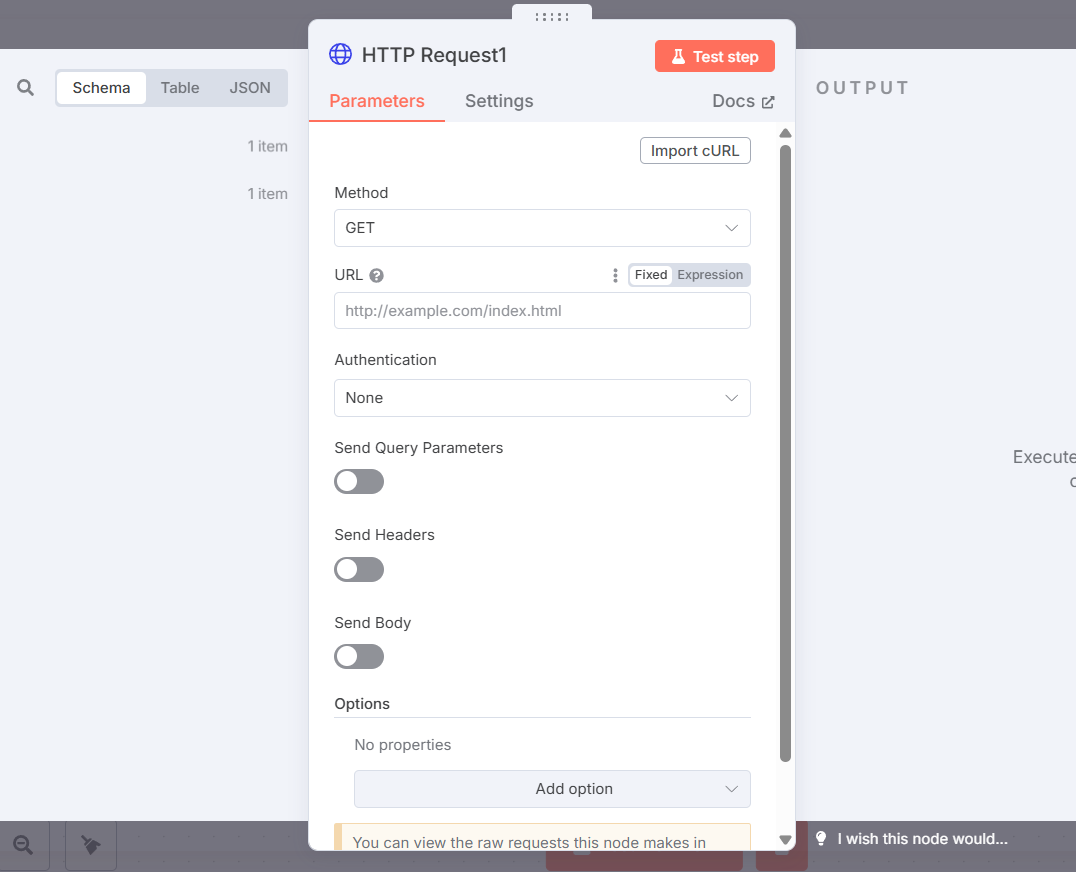Click into the URL input field
The image size is (1076, 872).
click(x=542, y=311)
